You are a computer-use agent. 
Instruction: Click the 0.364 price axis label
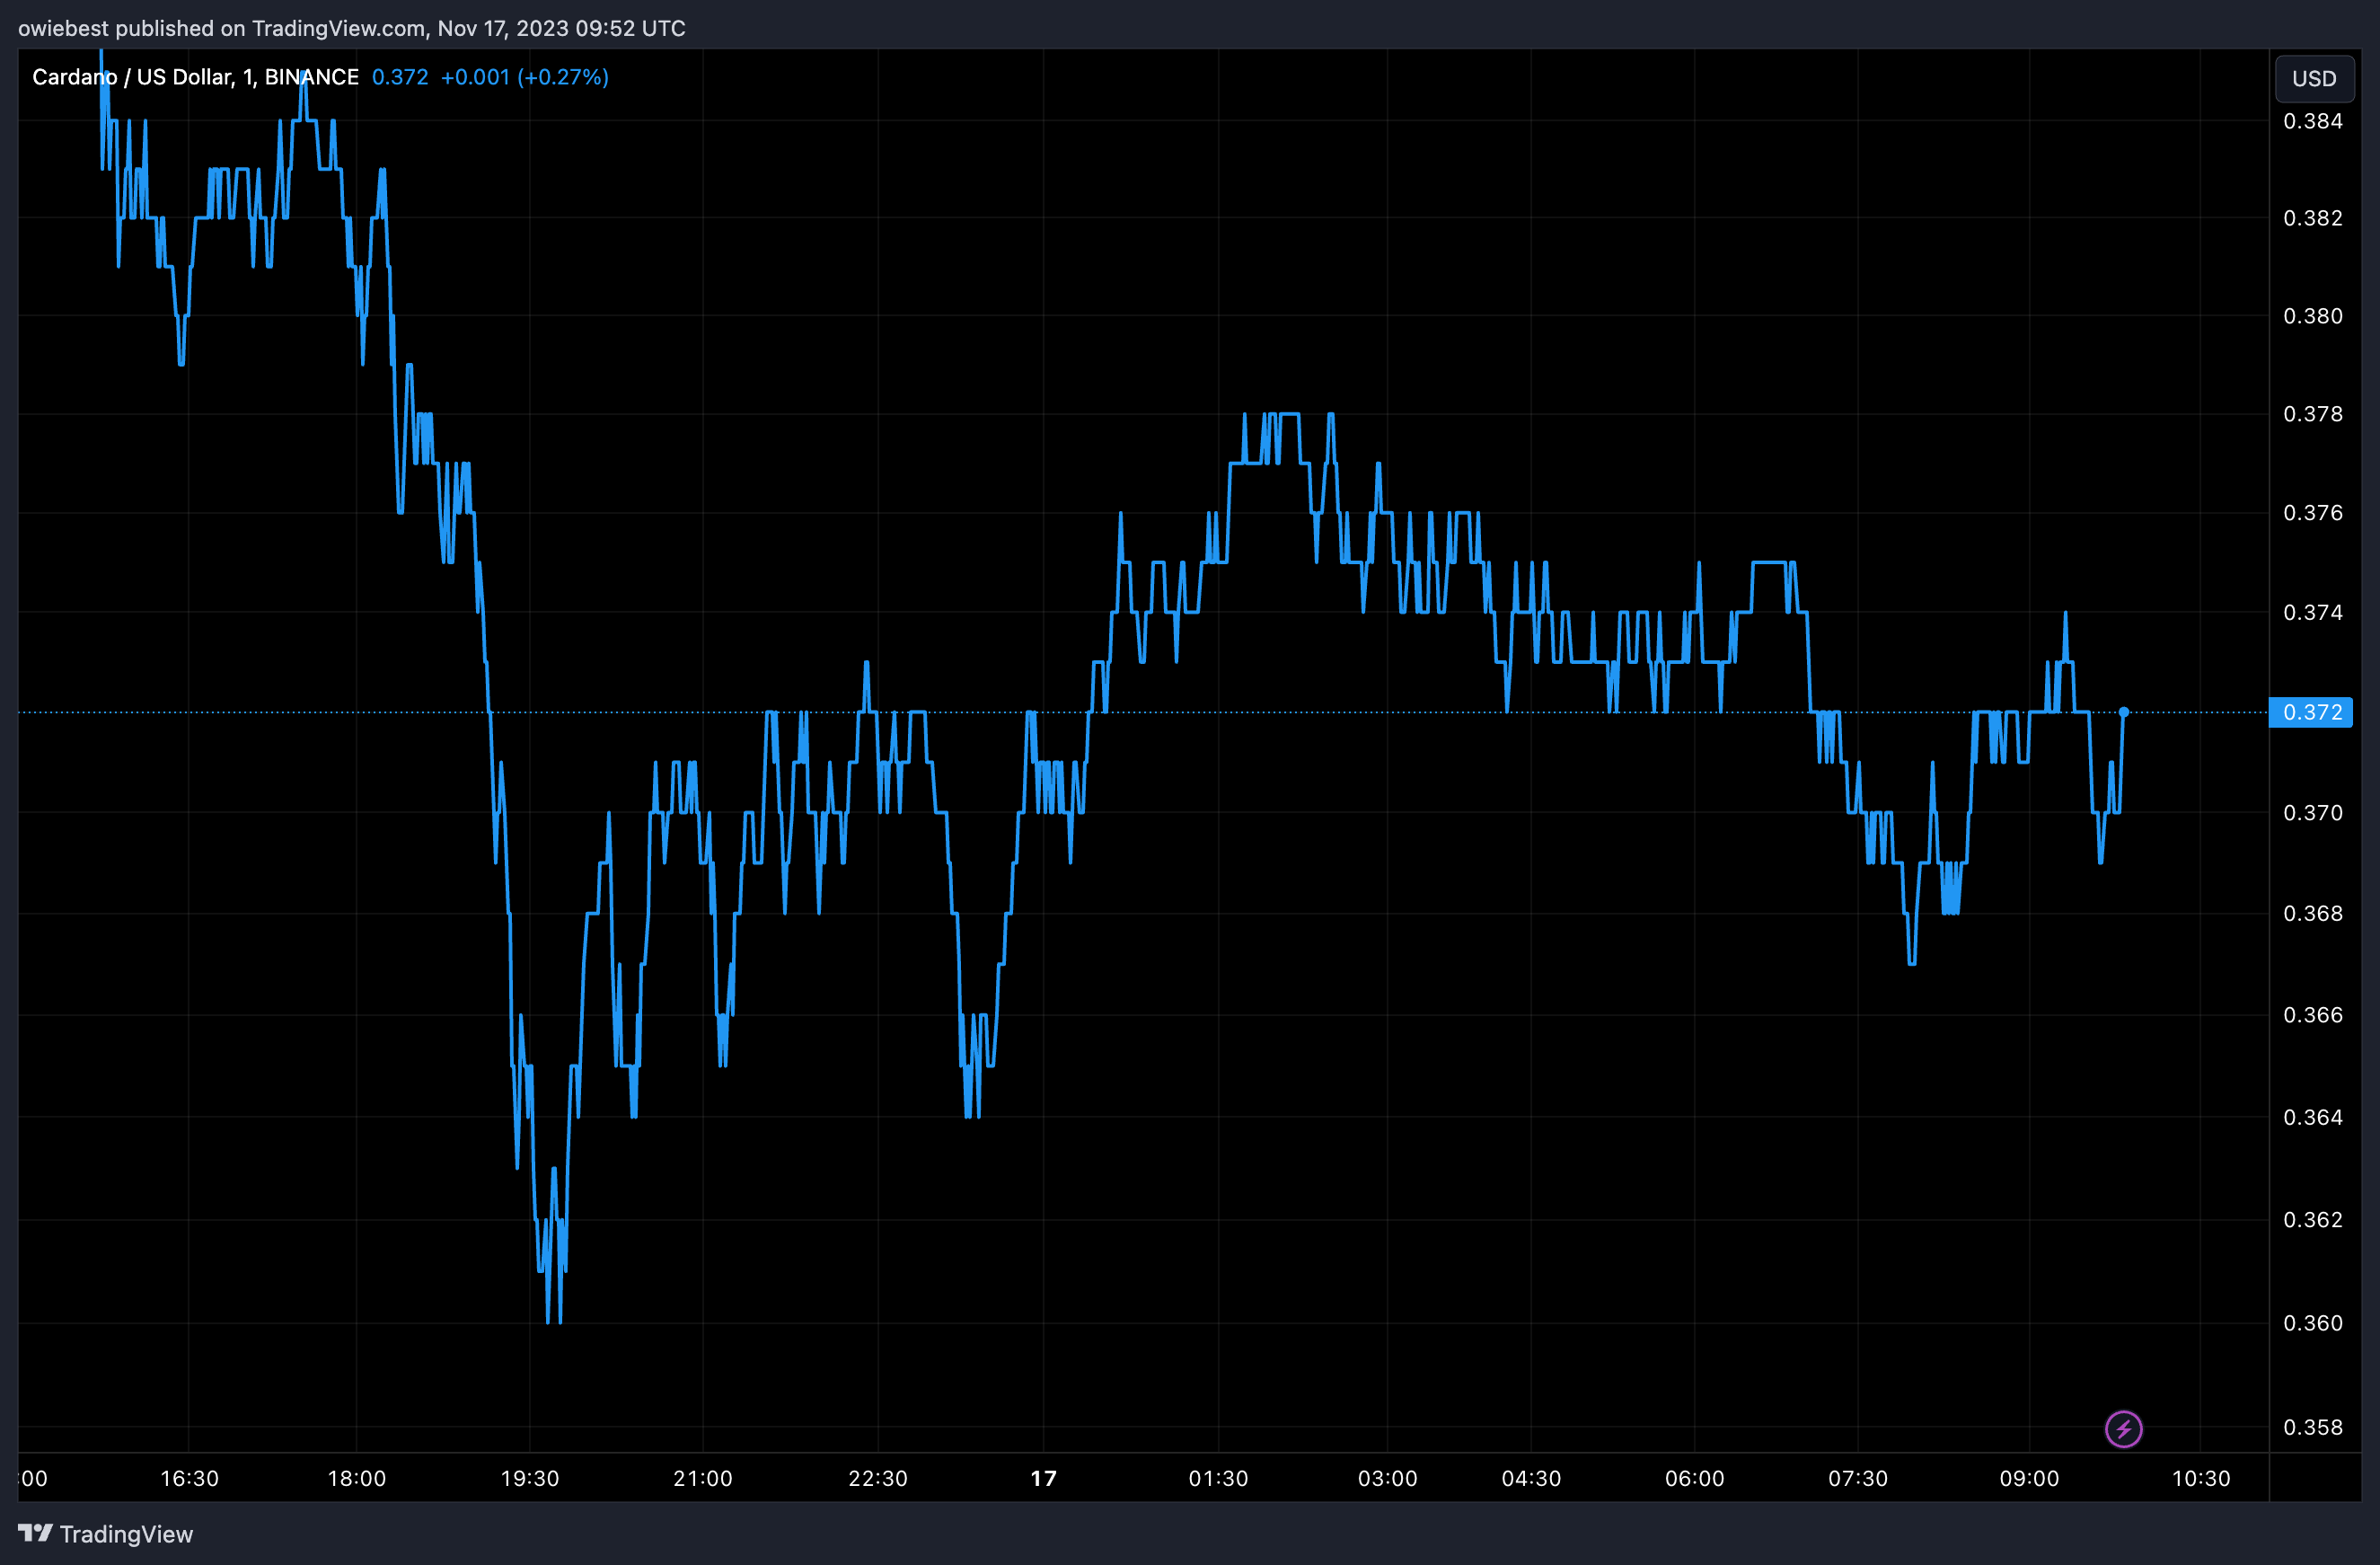tap(2313, 1117)
